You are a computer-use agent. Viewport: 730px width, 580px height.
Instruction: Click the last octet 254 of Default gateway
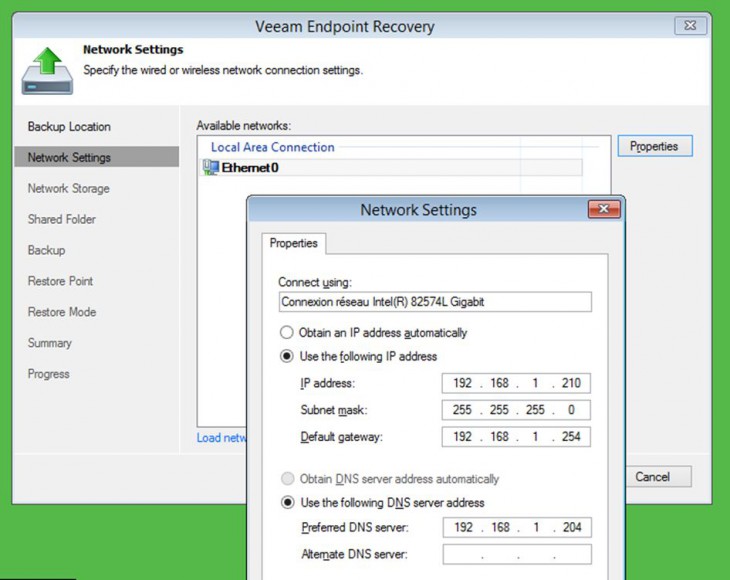pyautogui.click(x=571, y=437)
